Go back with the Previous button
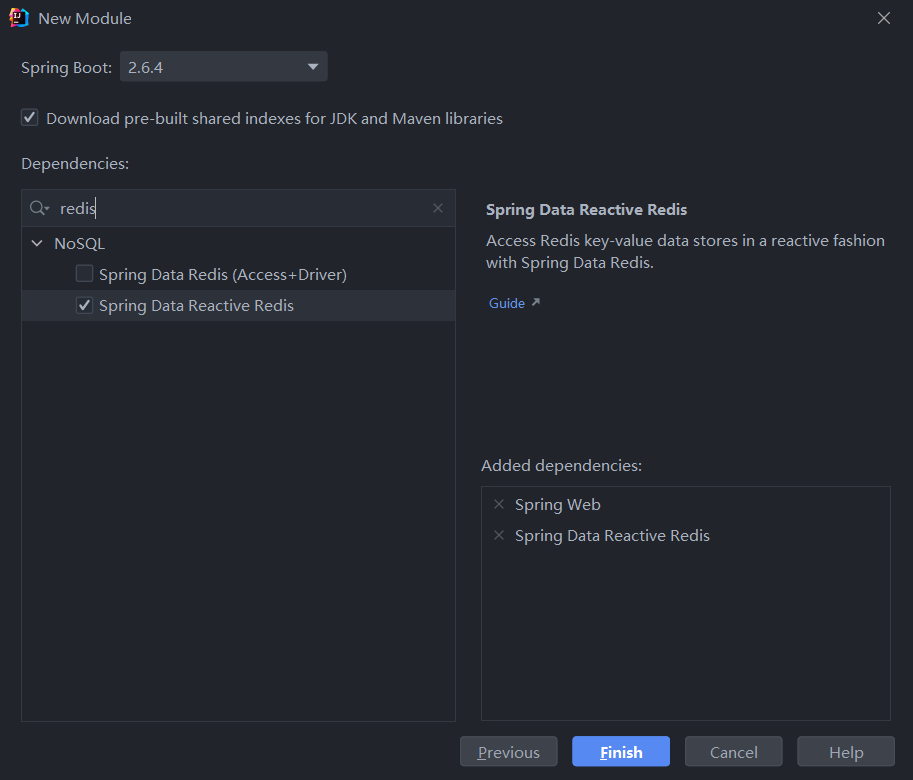Viewport: 913px width, 780px height. pyautogui.click(x=509, y=751)
